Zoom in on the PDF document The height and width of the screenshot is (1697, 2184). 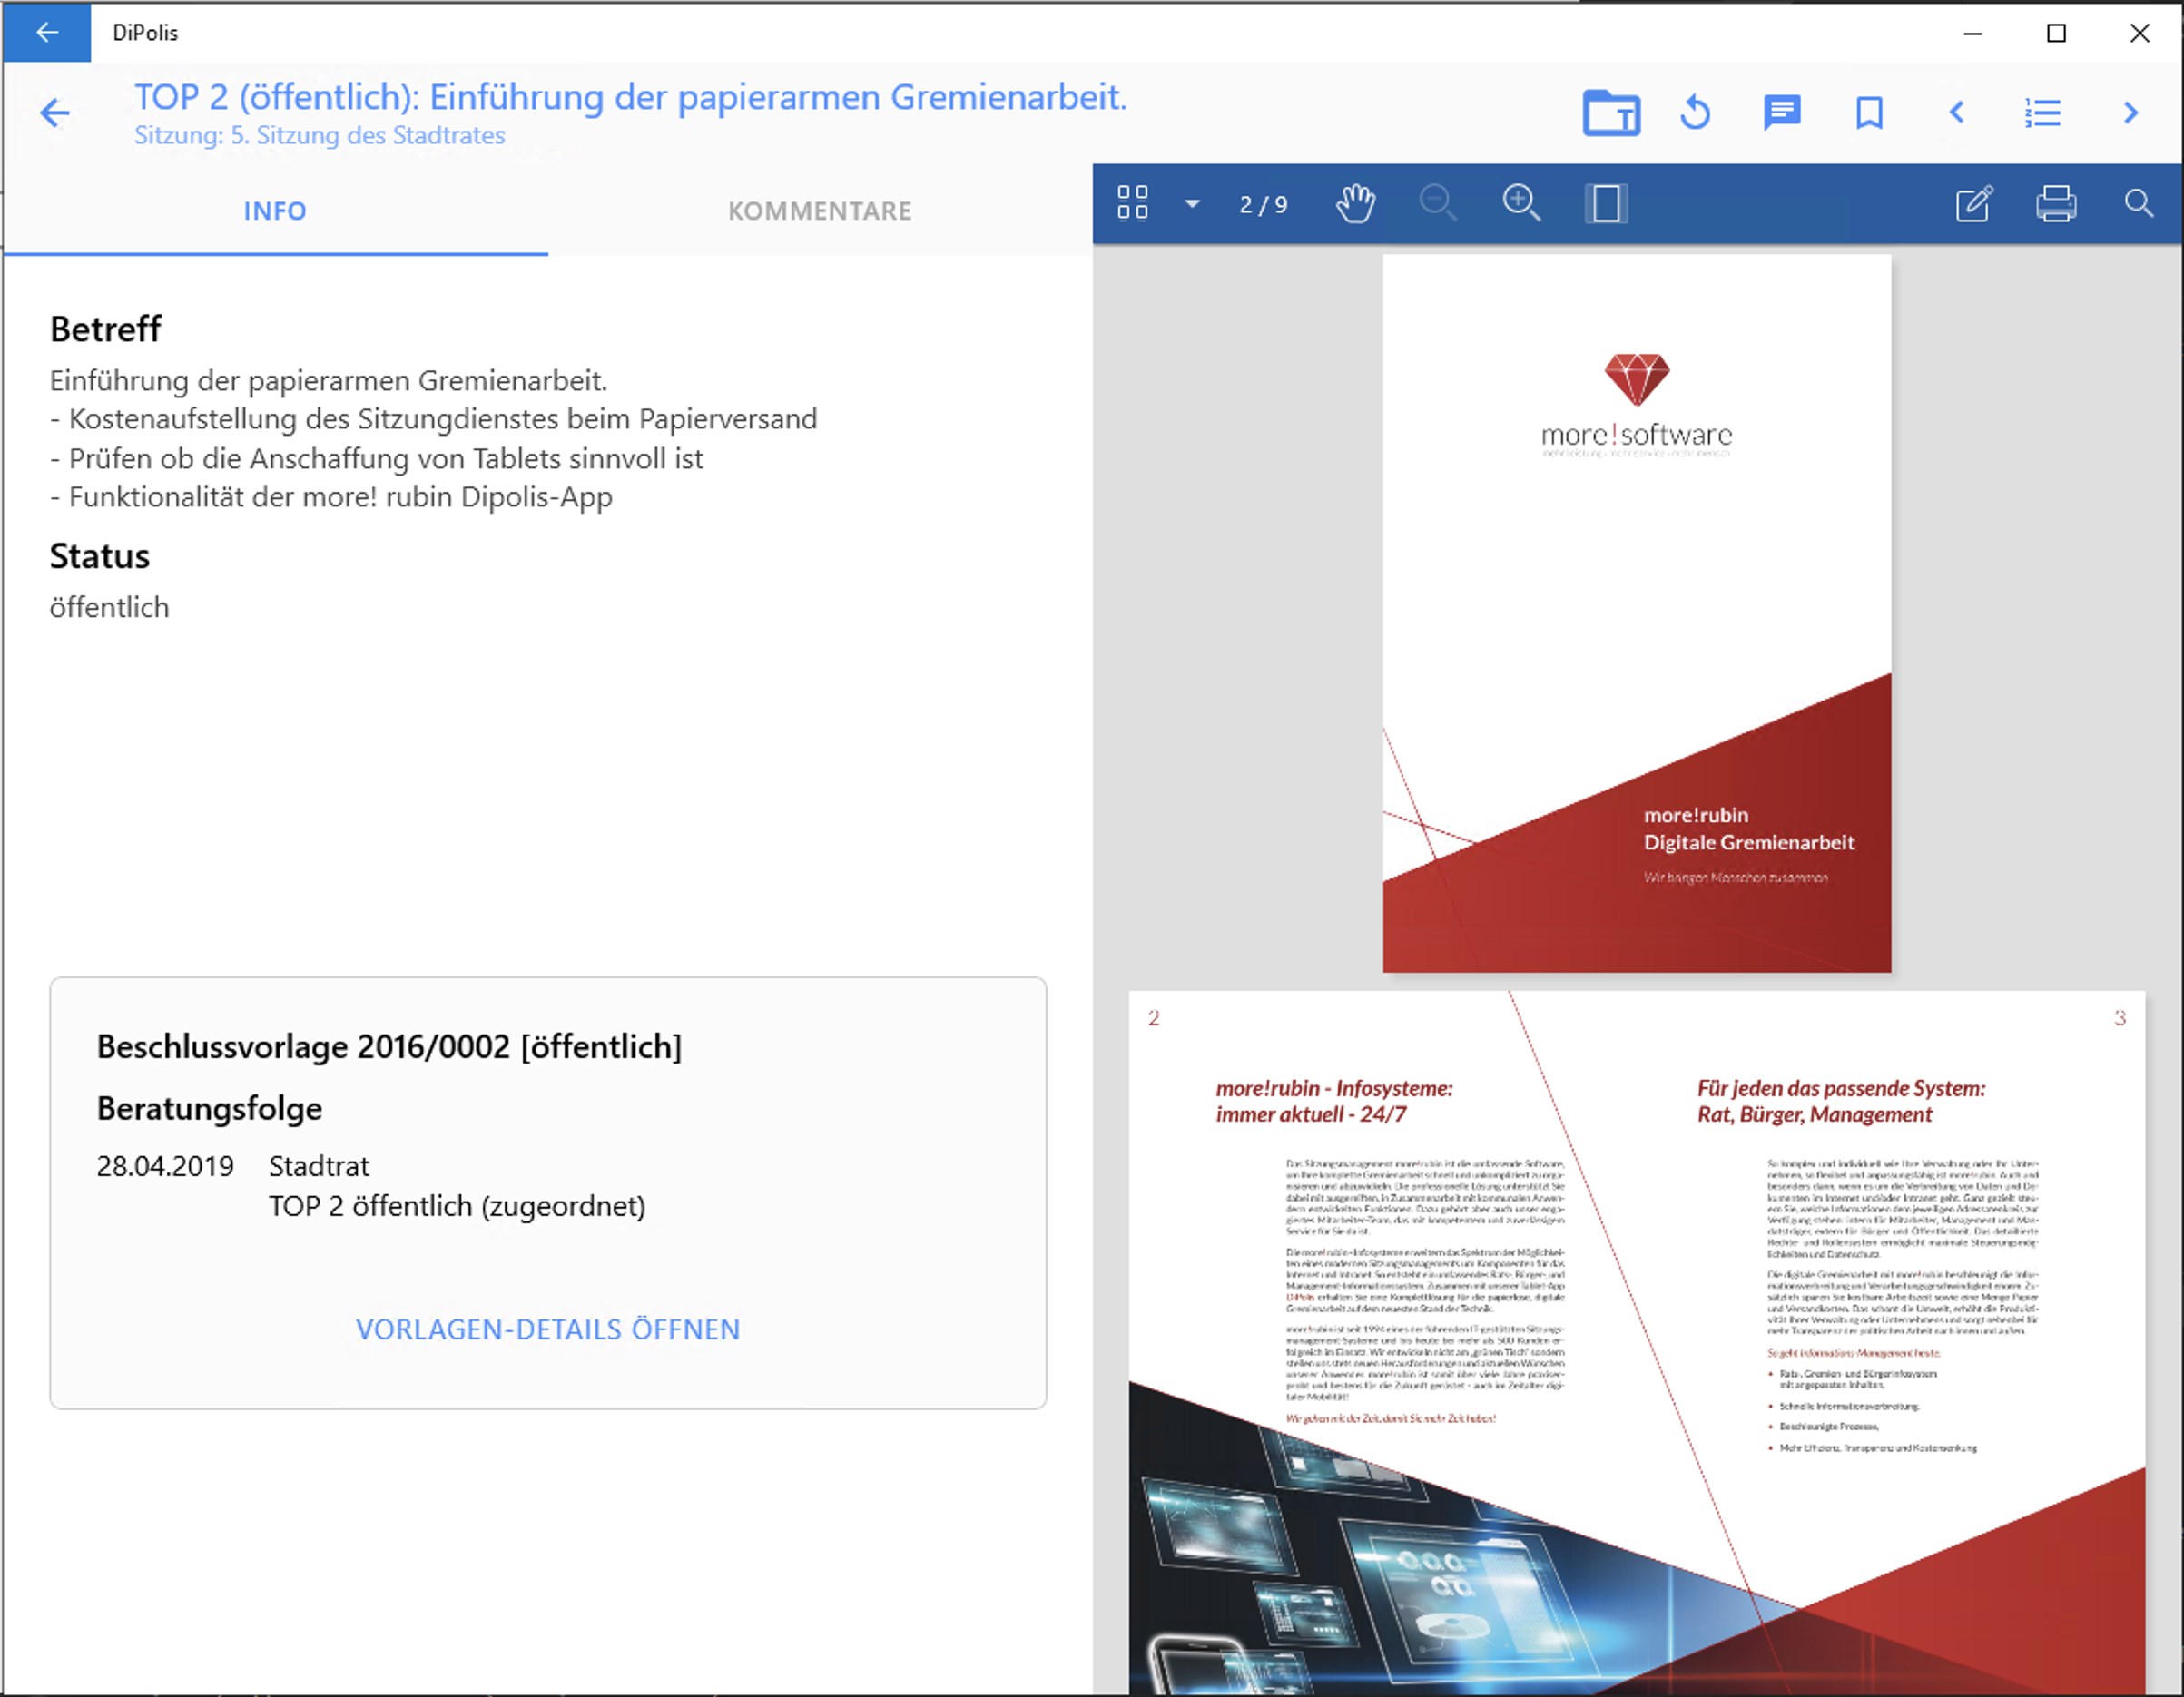1521,204
